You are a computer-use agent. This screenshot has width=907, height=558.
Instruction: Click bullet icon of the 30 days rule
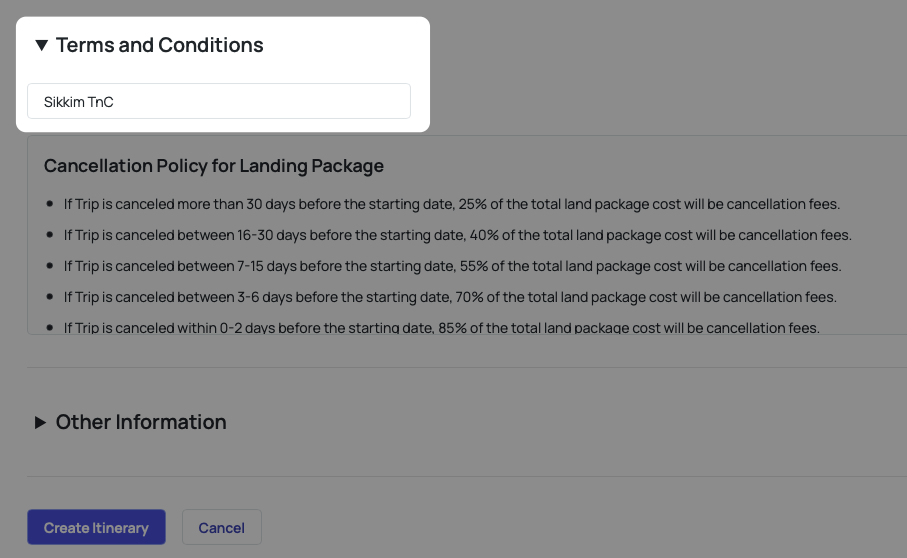pos(50,204)
